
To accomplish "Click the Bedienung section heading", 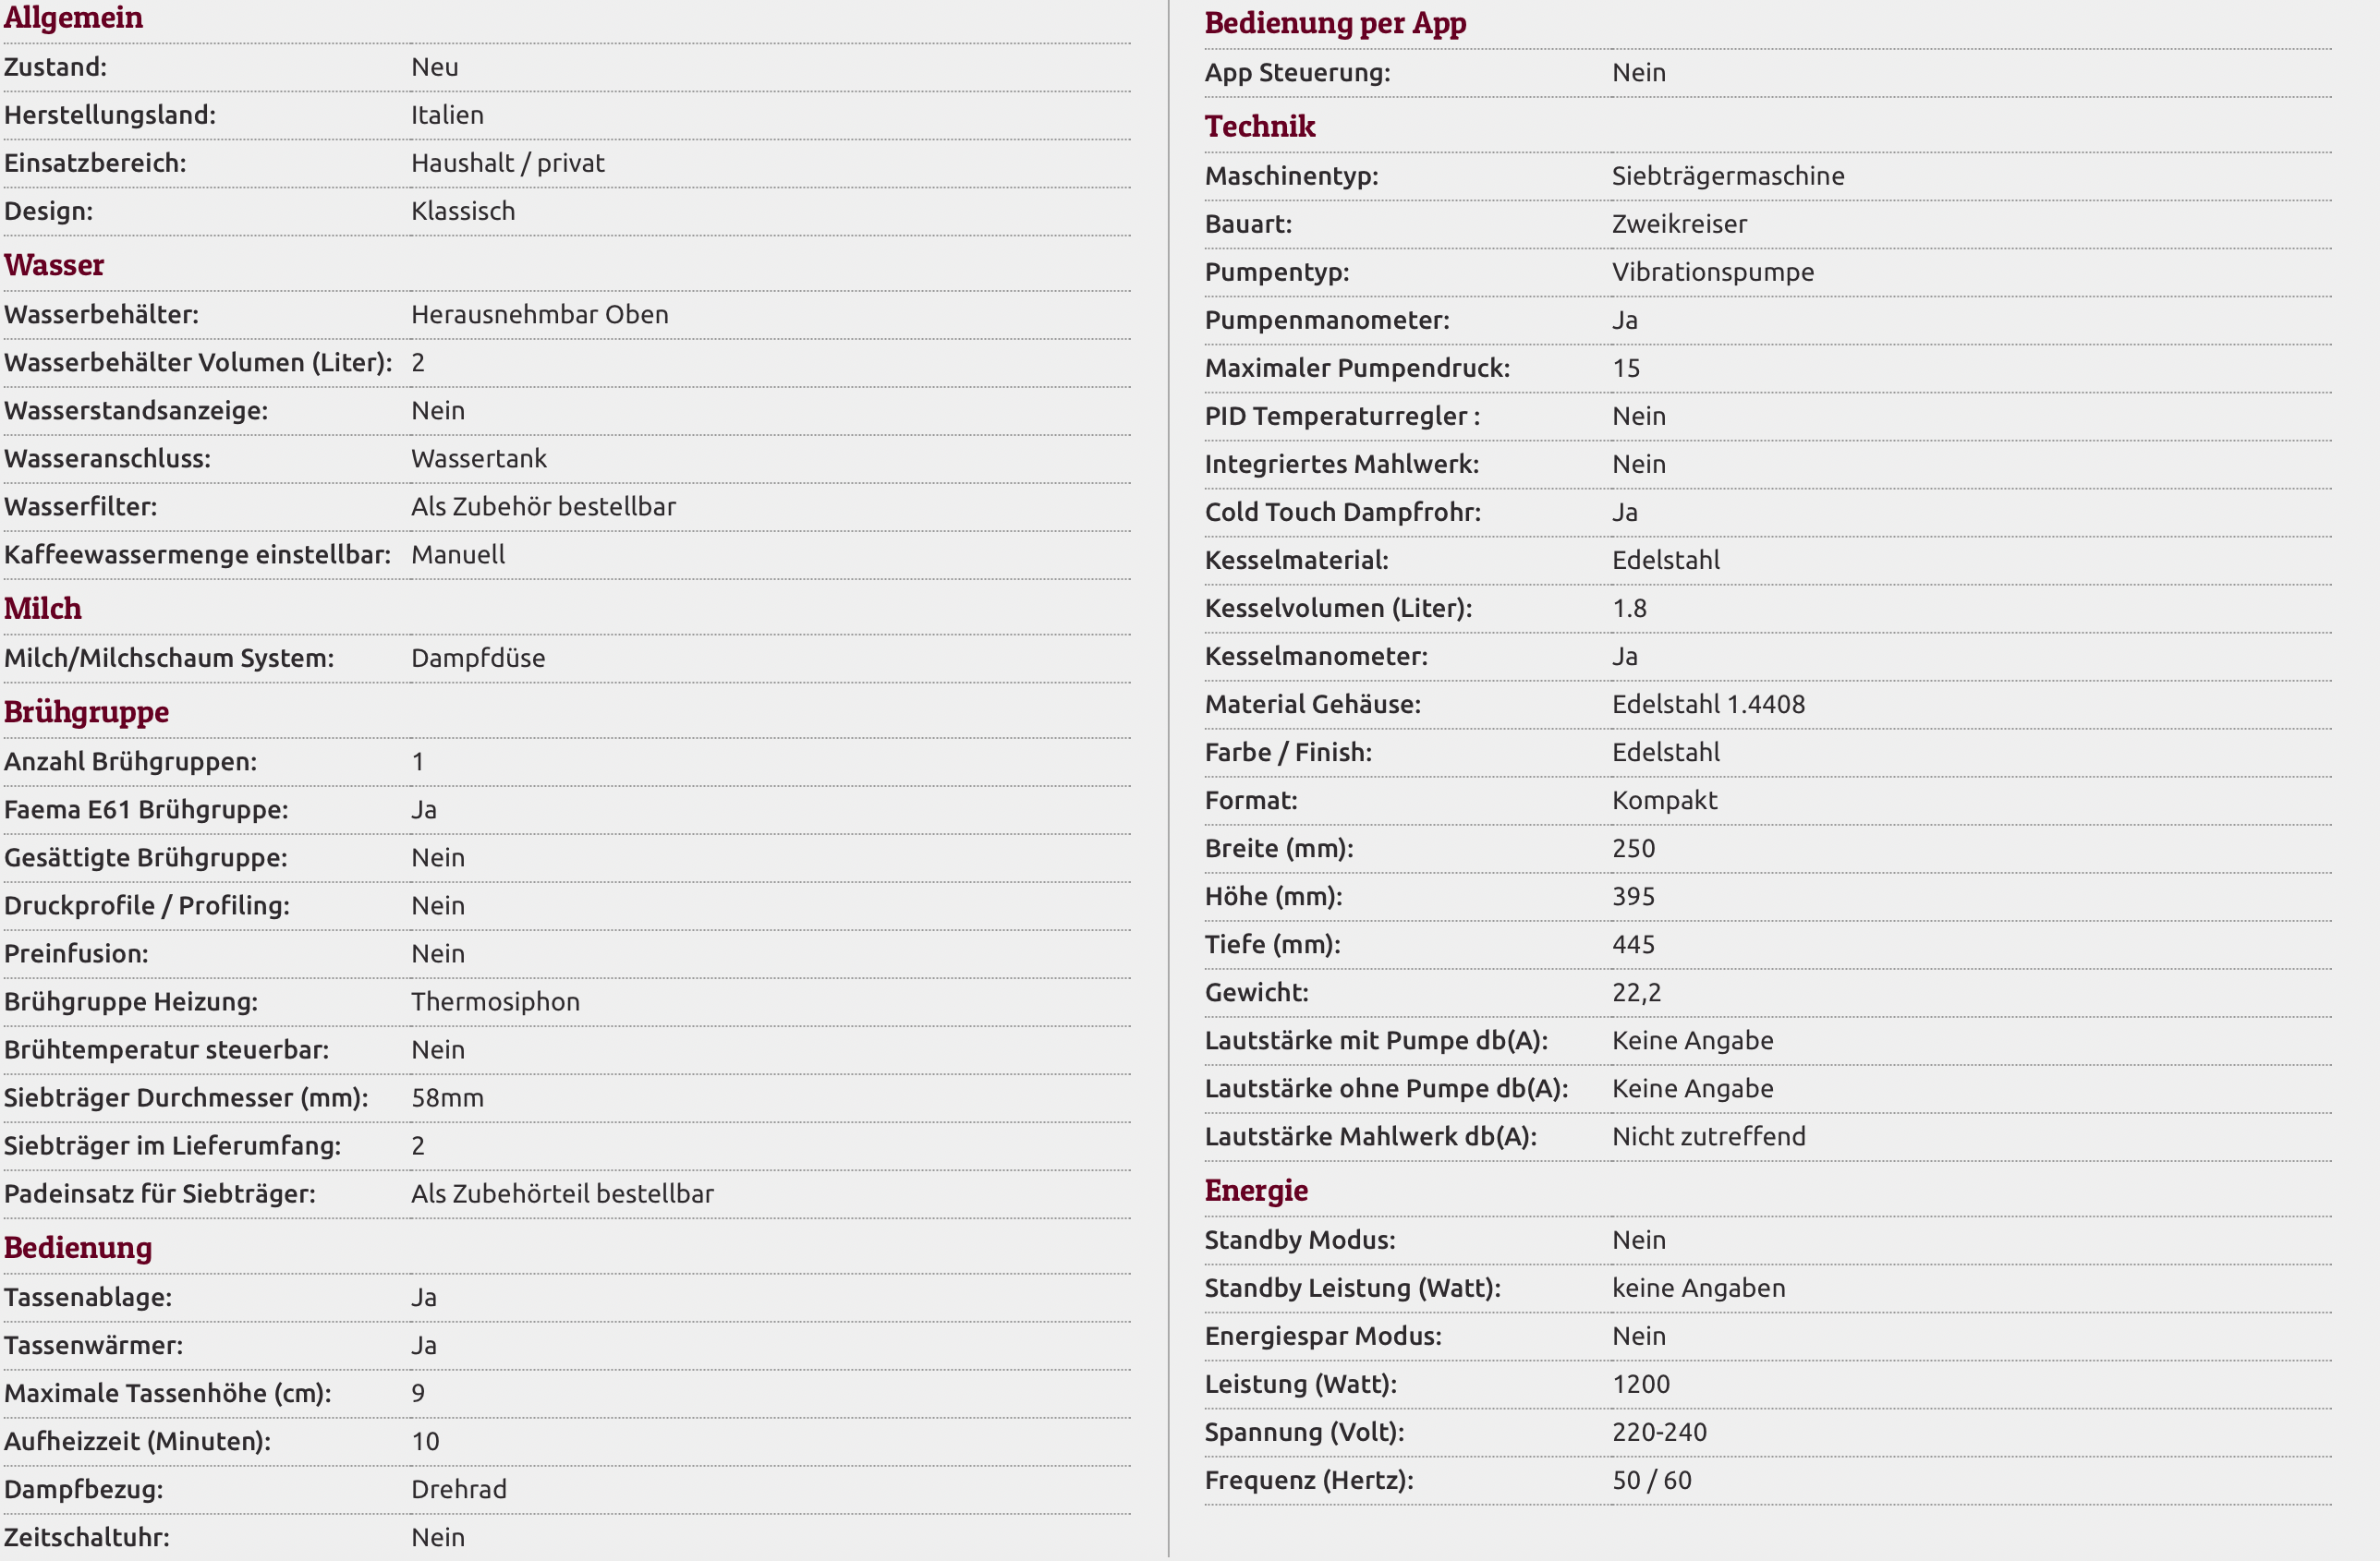I will click(x=78, y=1247).
